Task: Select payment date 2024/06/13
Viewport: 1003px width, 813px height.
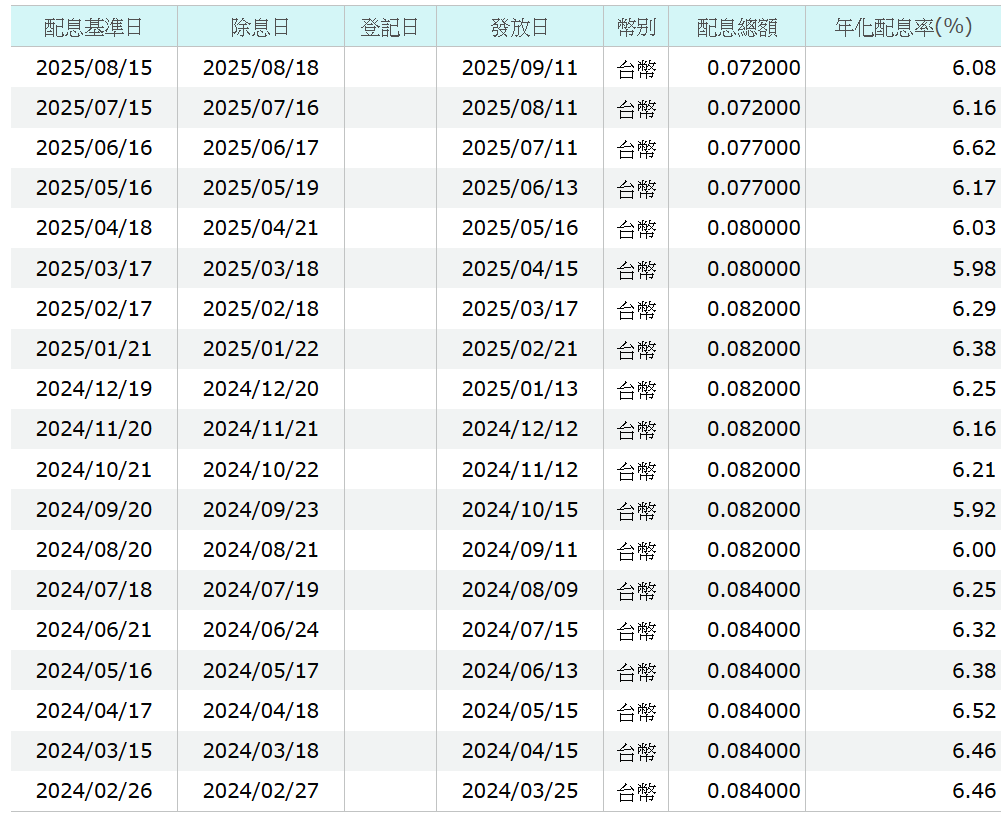Action: pos(520,671)
